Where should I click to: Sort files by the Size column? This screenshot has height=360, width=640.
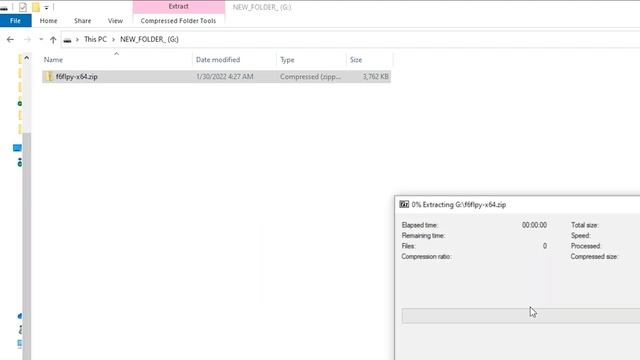tap(356, 60)
